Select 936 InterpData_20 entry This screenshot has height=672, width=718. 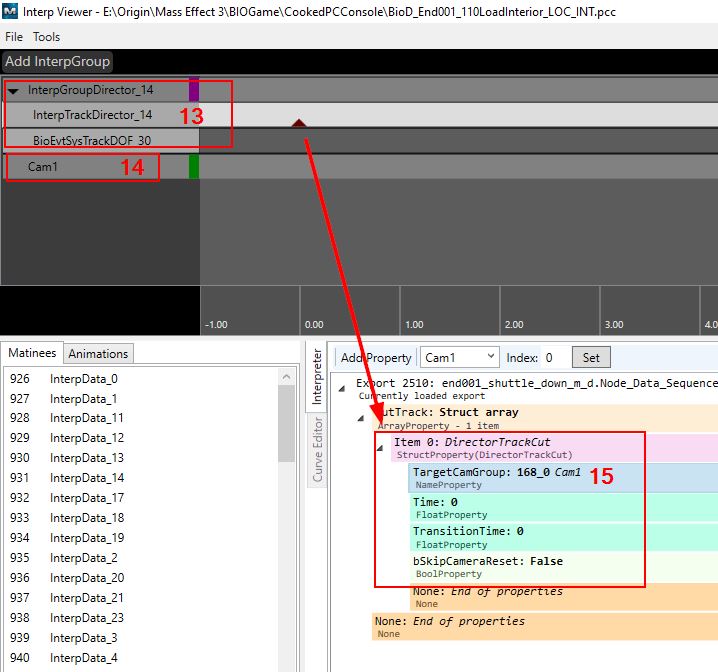(140, 578)
